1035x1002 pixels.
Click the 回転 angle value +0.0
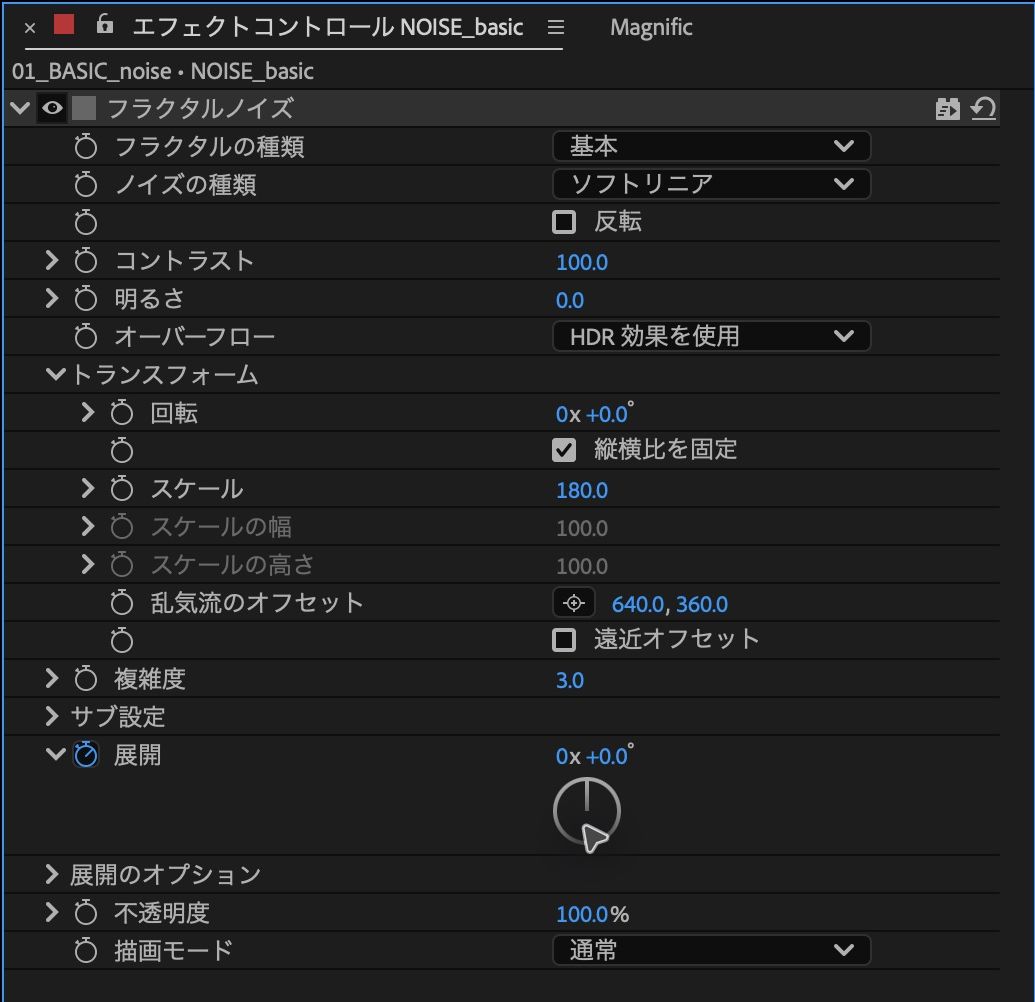click(607, 415)
